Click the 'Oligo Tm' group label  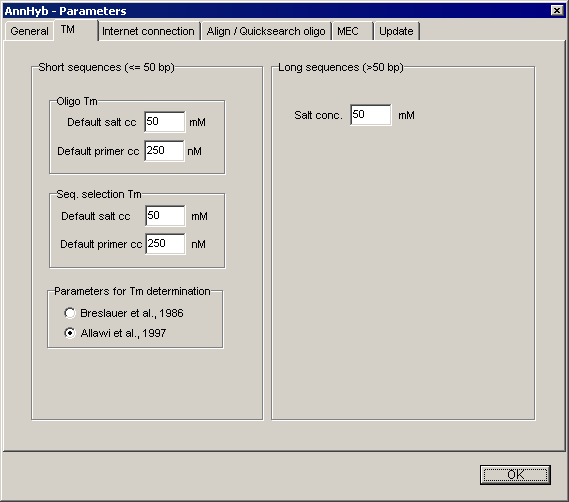point(77,101)
